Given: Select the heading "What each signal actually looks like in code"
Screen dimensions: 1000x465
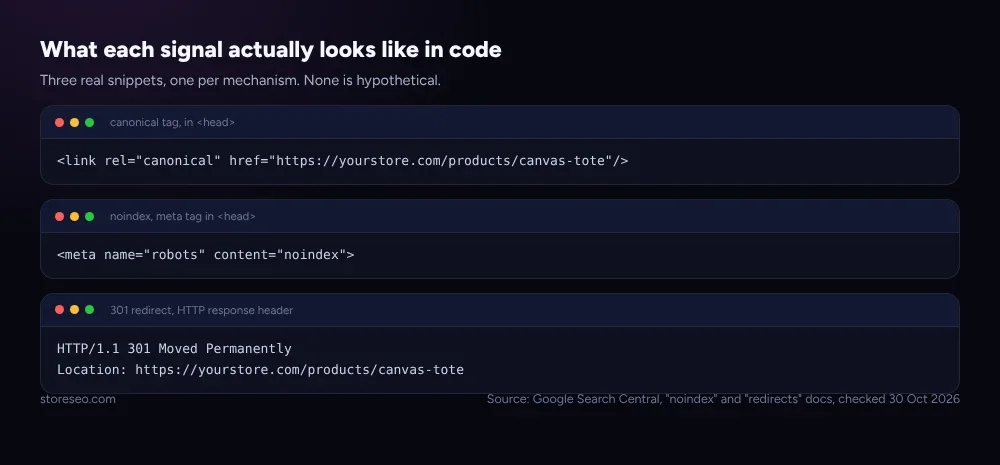Looking at the screenshot, I should pos(270,50).
